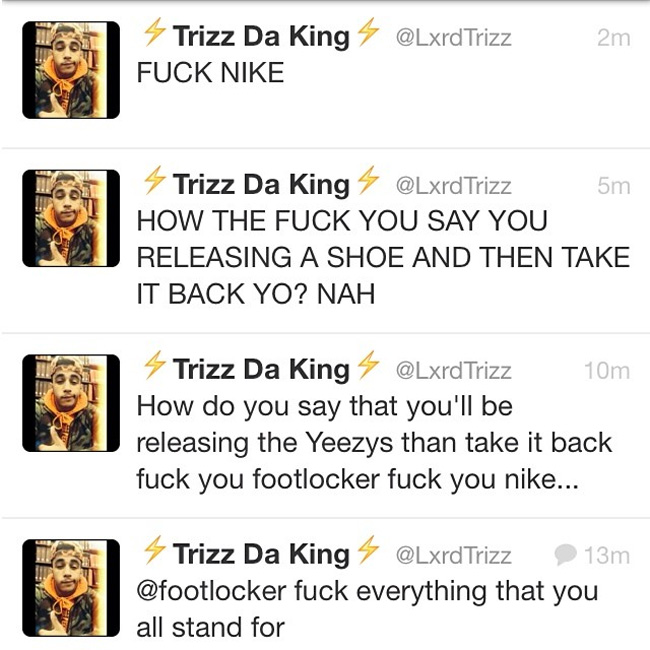
Task: Open tweet 'everything that you all stand for'
Action: tap(367, 609)
